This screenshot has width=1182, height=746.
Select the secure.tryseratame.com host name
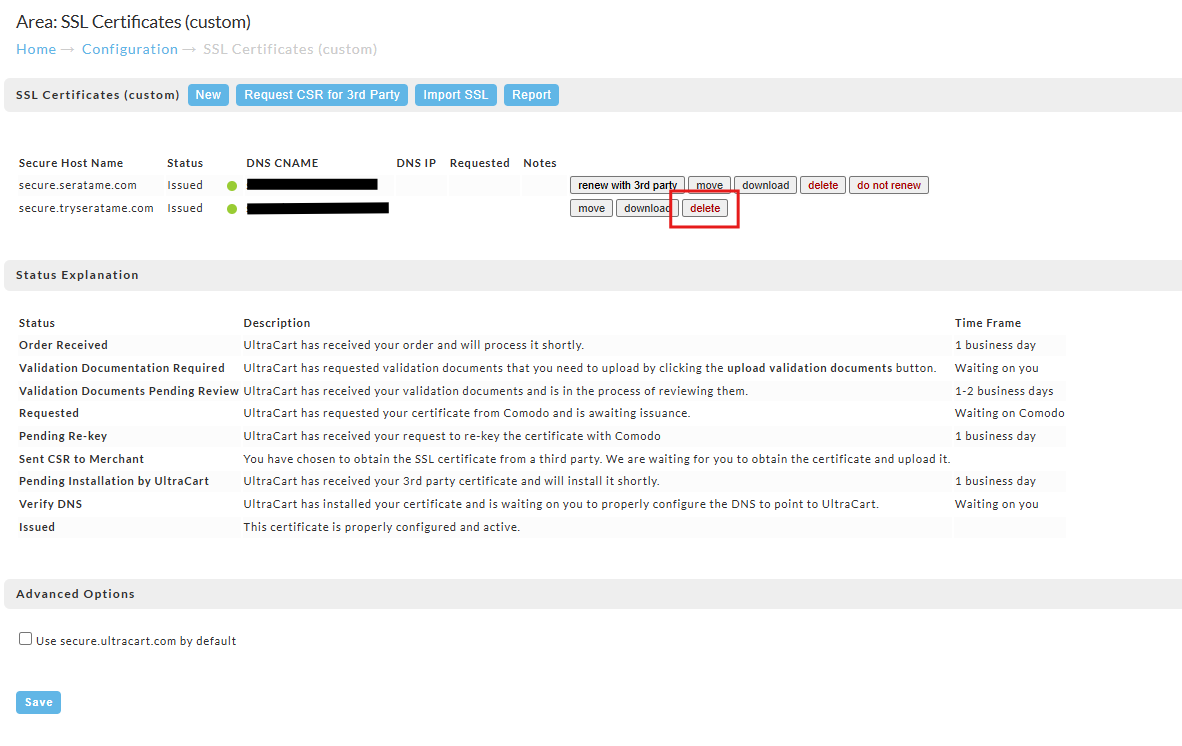[x=86, y=208]
